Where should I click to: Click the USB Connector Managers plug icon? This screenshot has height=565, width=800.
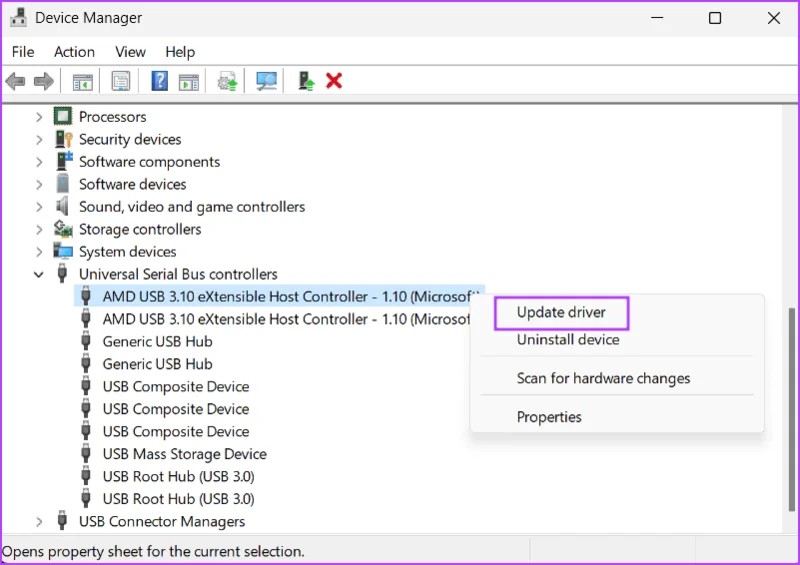[x=62, y=521]
